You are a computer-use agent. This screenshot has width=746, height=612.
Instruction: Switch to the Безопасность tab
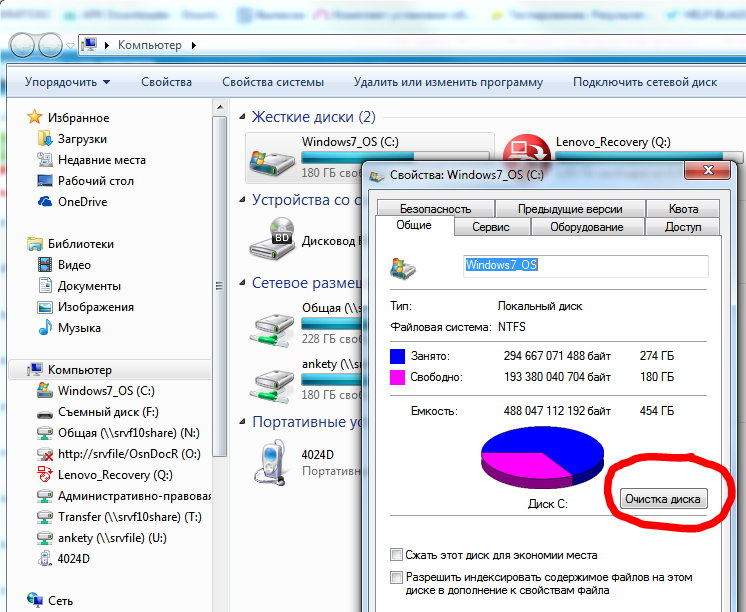(435, 209)
